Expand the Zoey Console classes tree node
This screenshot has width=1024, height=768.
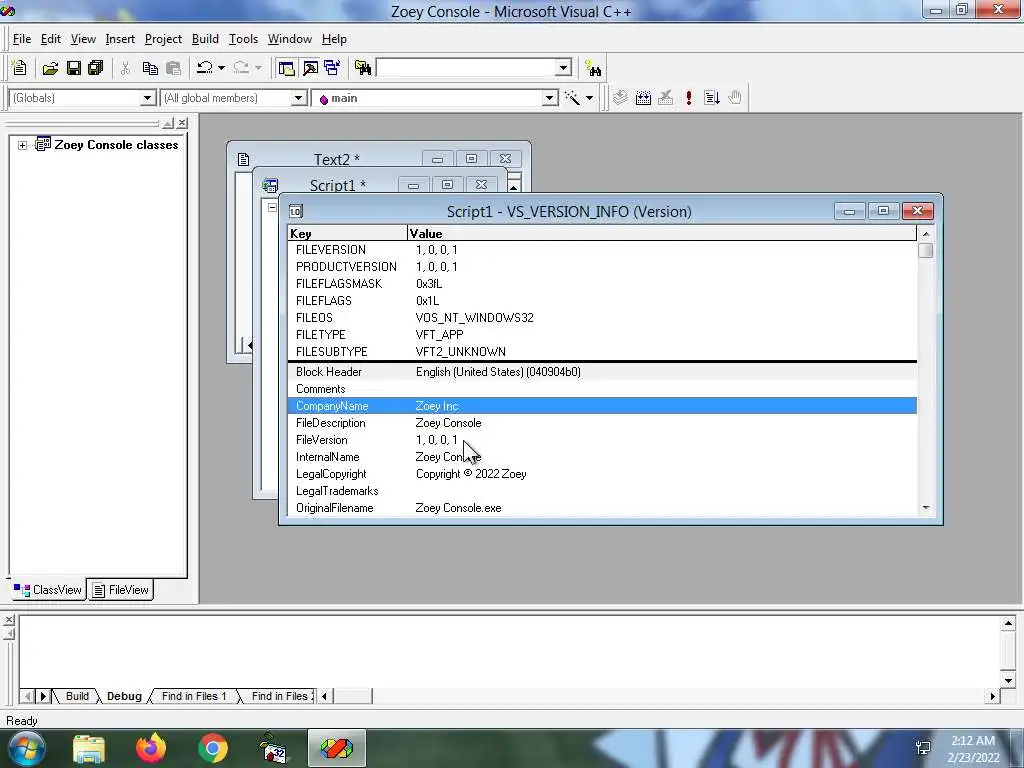tap(22, 145)
